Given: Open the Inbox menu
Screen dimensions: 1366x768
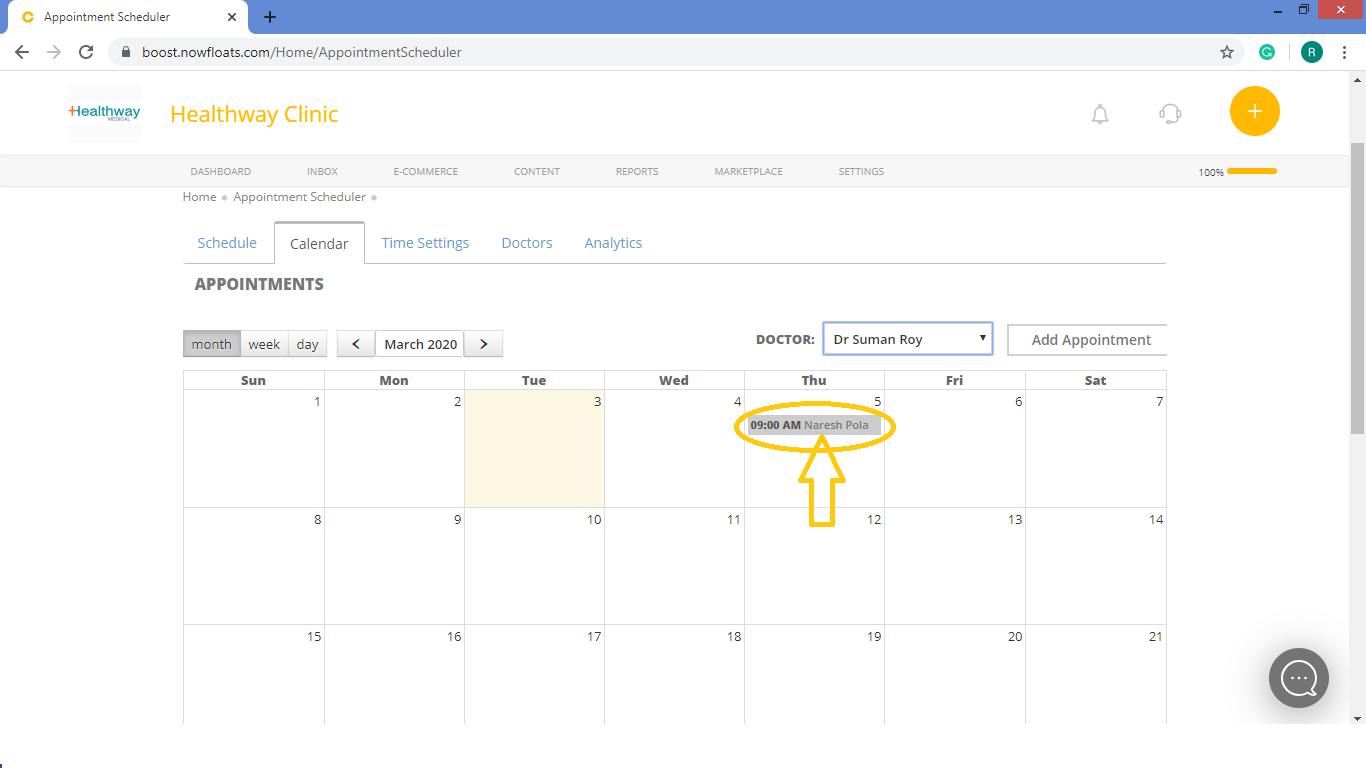Looking at the screenshot, I should (x=322, y=171).
